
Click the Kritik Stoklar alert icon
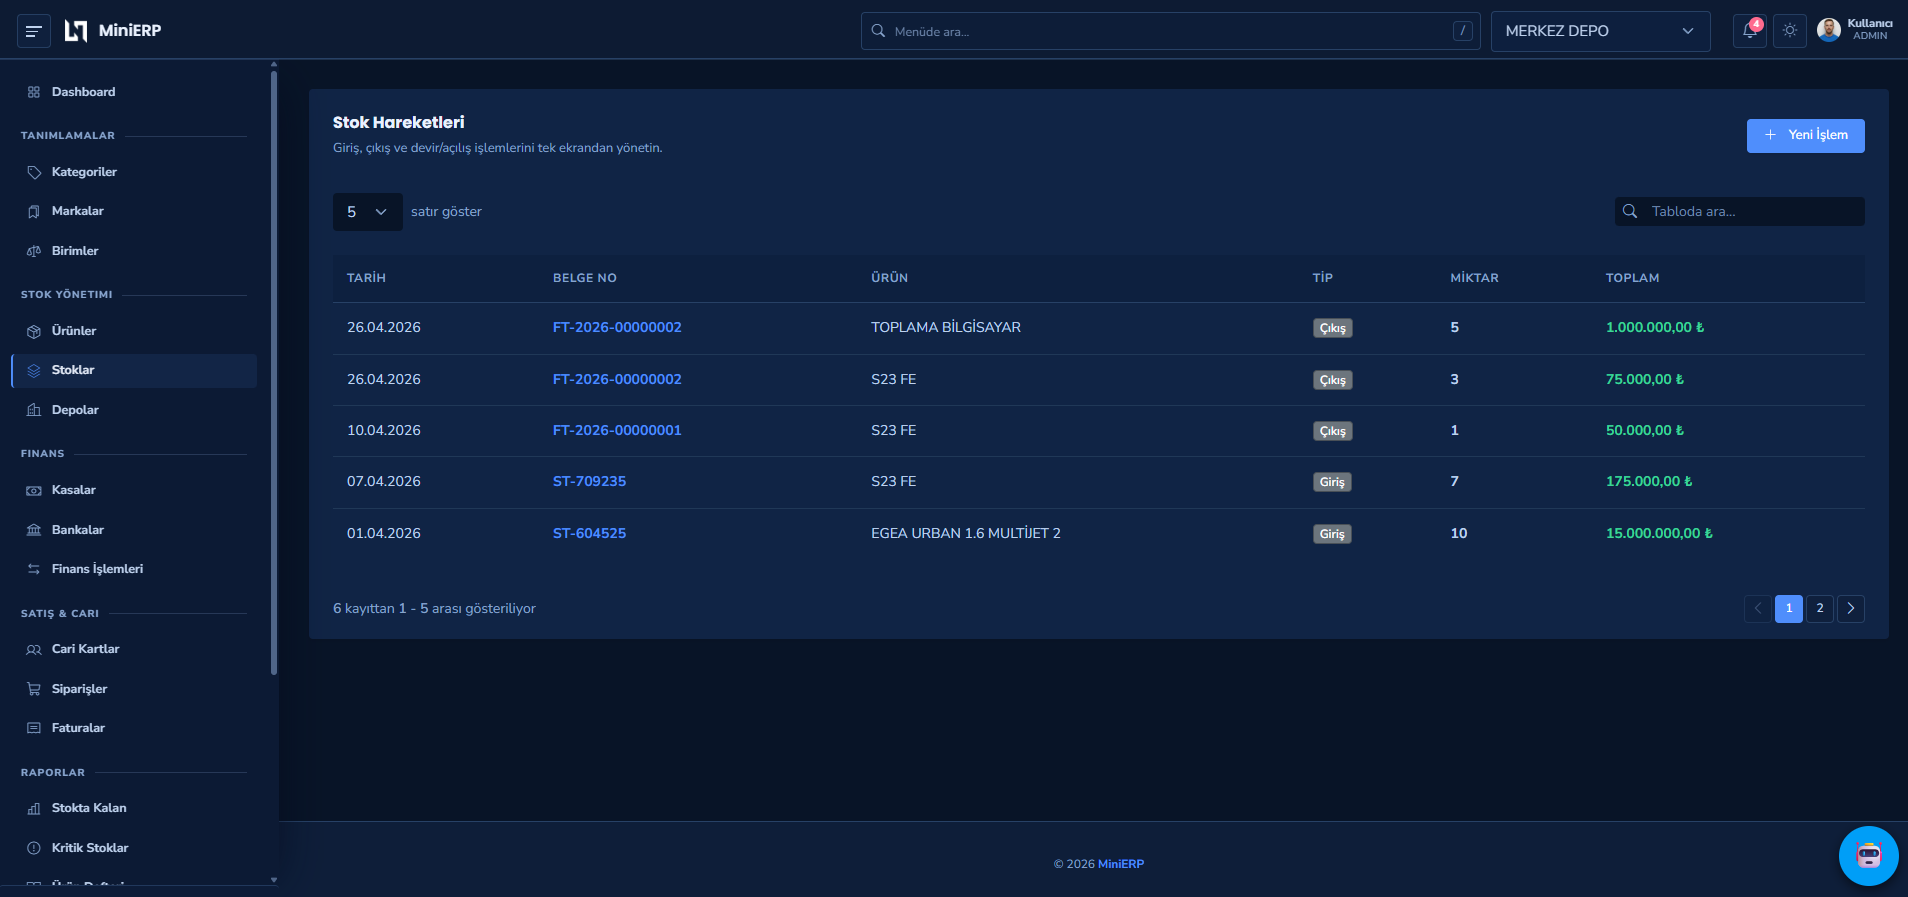(x=34, y=848)
